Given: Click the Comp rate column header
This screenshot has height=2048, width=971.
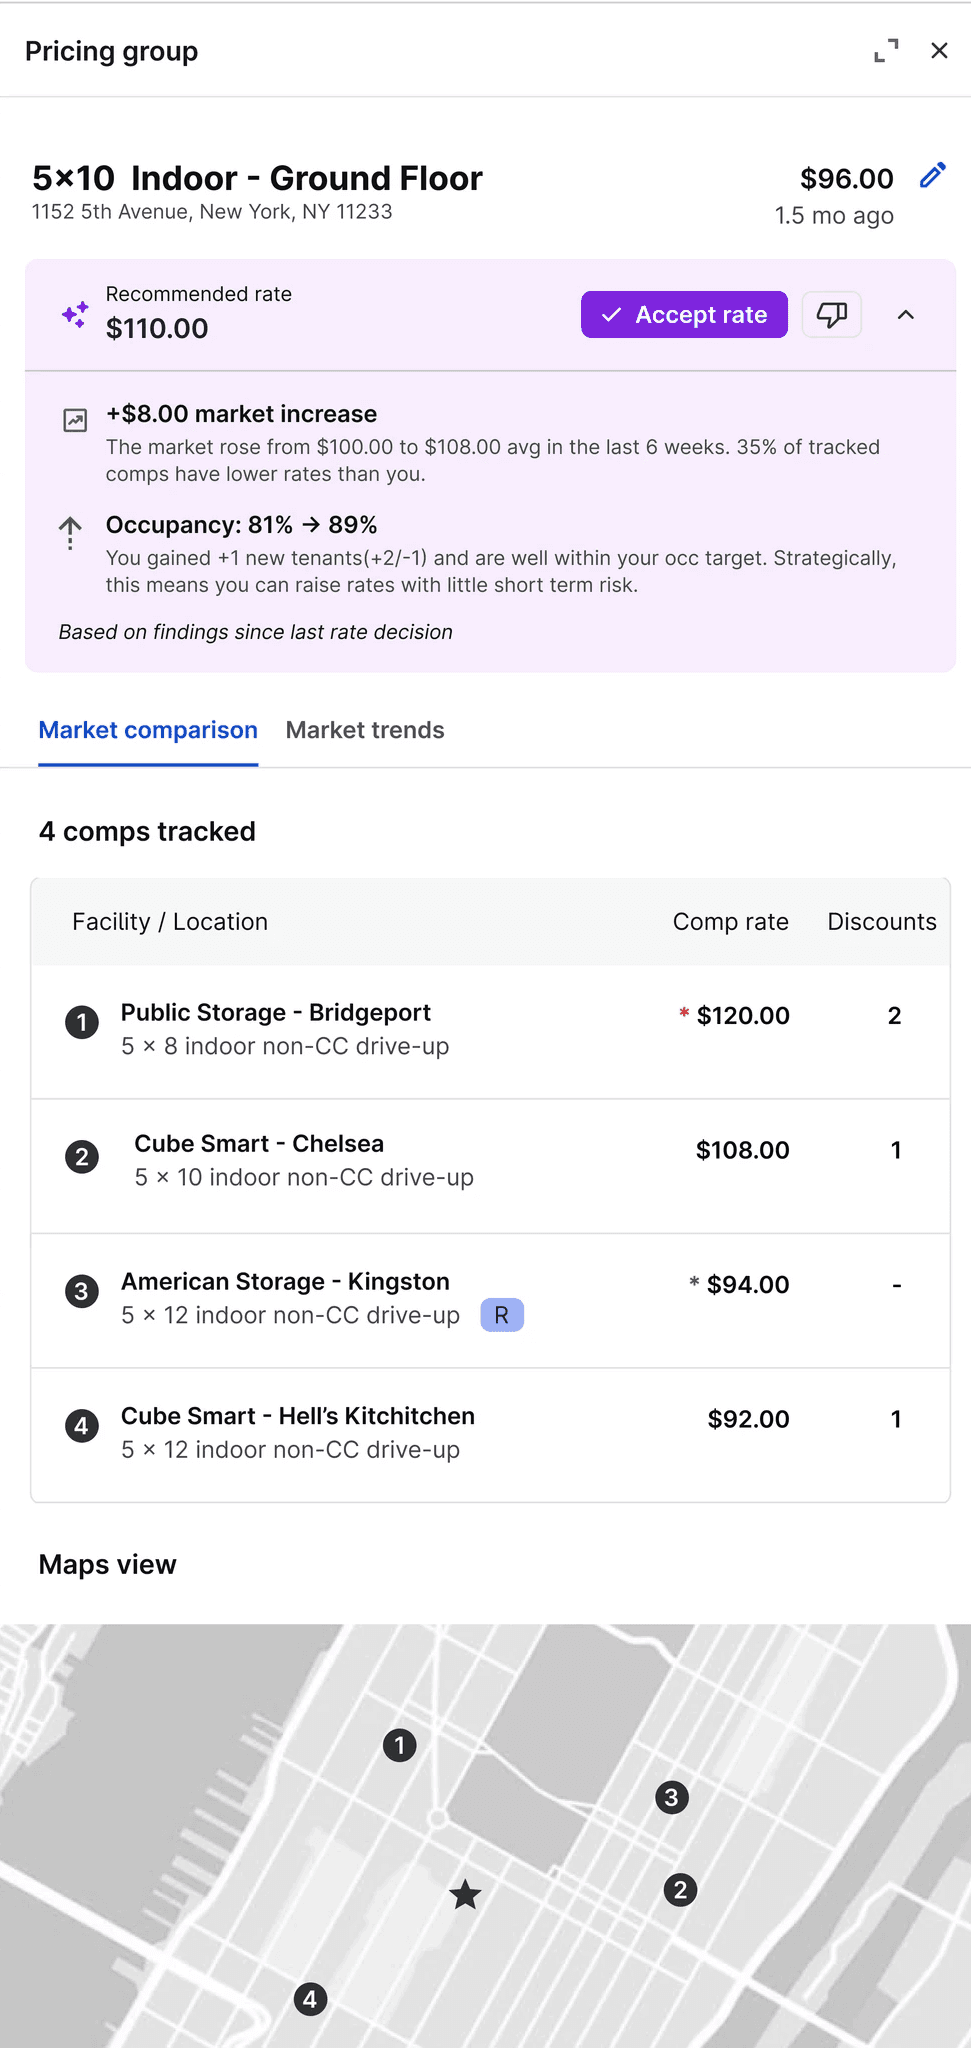Looking at the screenshot, I should point(730,922).
